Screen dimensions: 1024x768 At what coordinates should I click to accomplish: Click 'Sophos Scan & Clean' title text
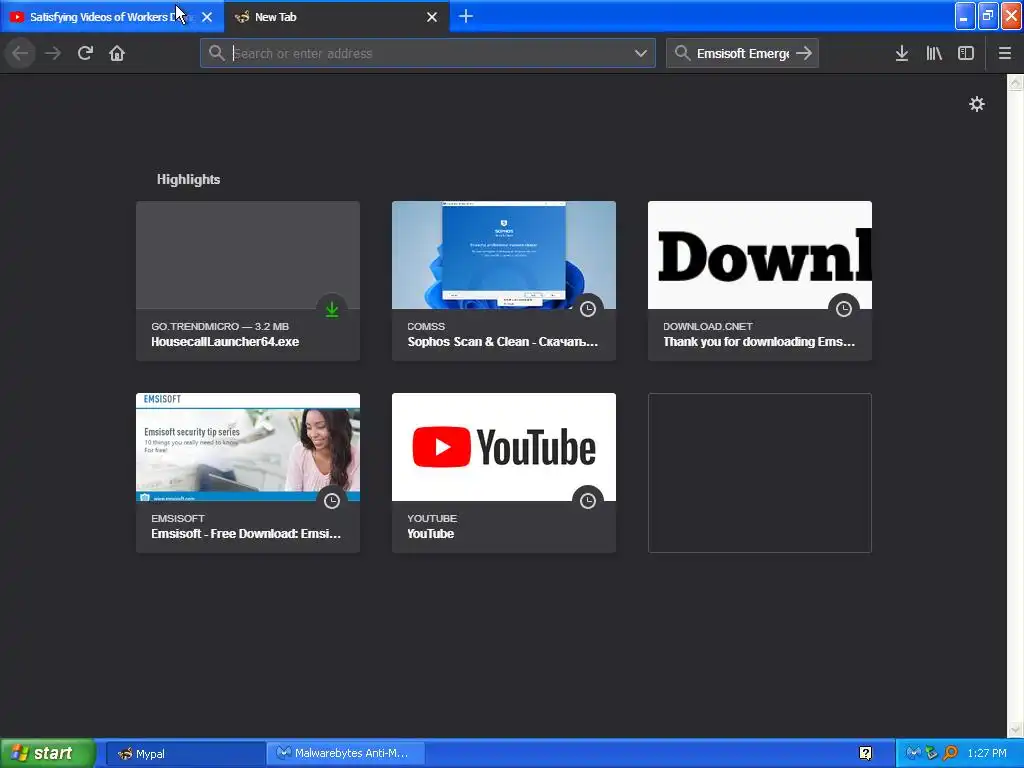[502, 342]
